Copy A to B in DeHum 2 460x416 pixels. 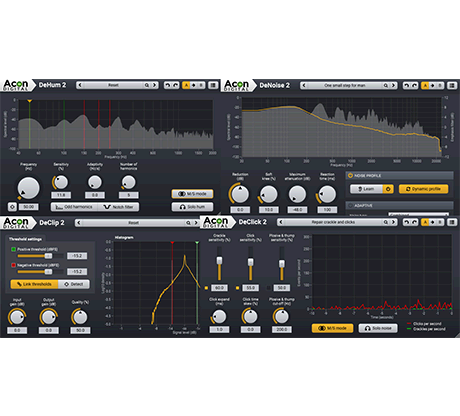click(x=194, y=85)
